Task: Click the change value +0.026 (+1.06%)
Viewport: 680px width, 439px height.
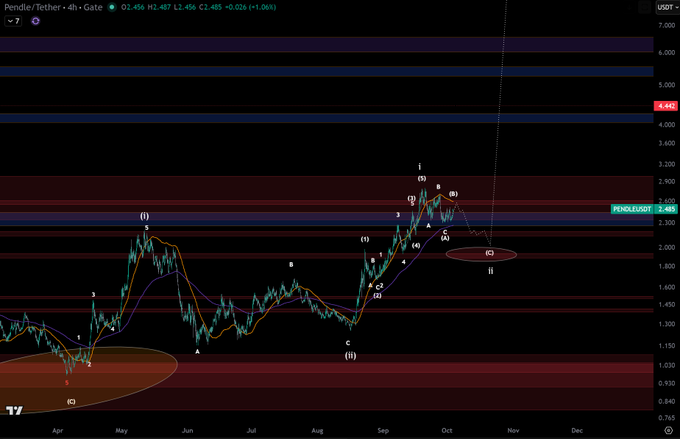Action: click(x=251, y=7)
